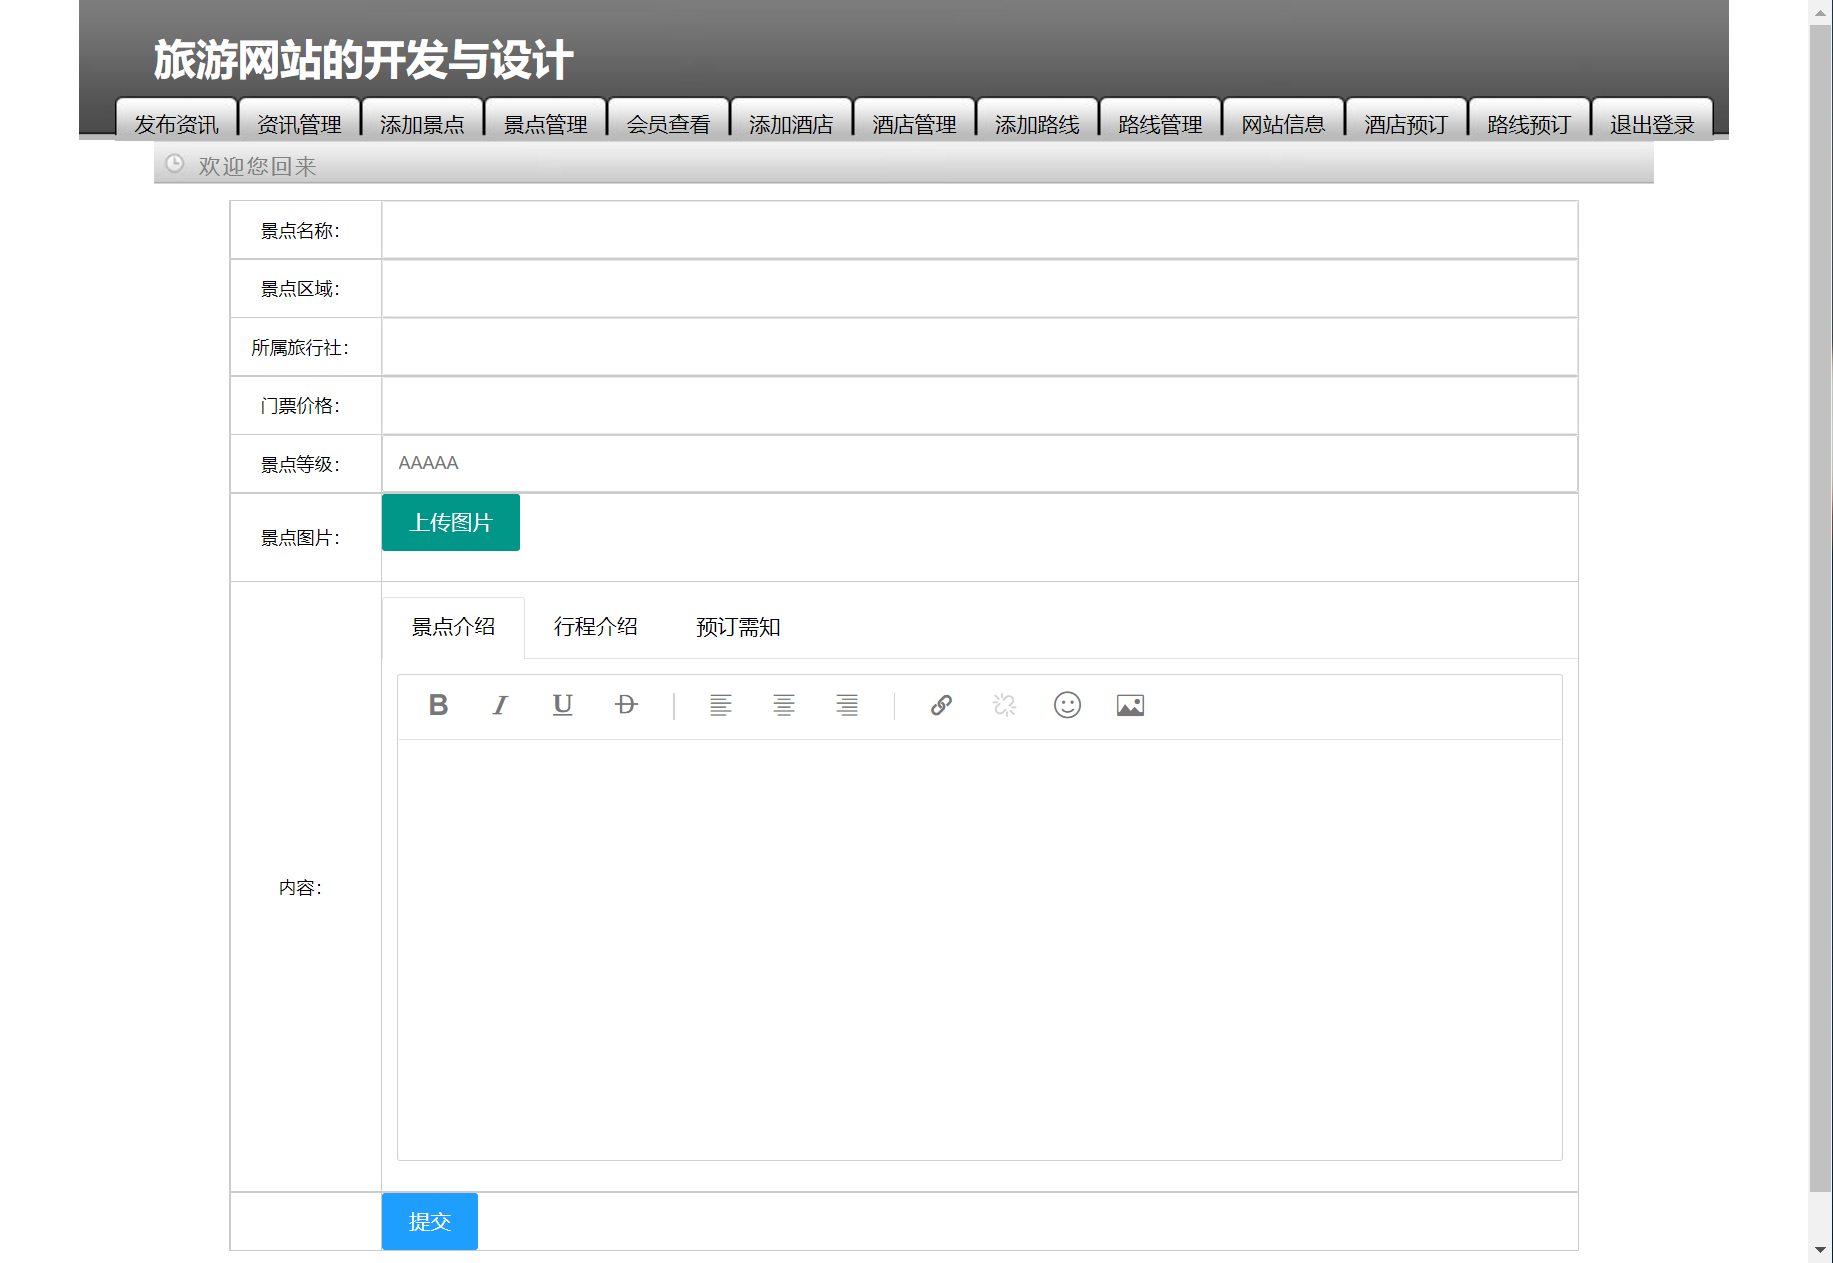This screenshot has width=1833, height=1263.
Task: Click the scrollbar down arrow
Action: coord(1820,1250)
